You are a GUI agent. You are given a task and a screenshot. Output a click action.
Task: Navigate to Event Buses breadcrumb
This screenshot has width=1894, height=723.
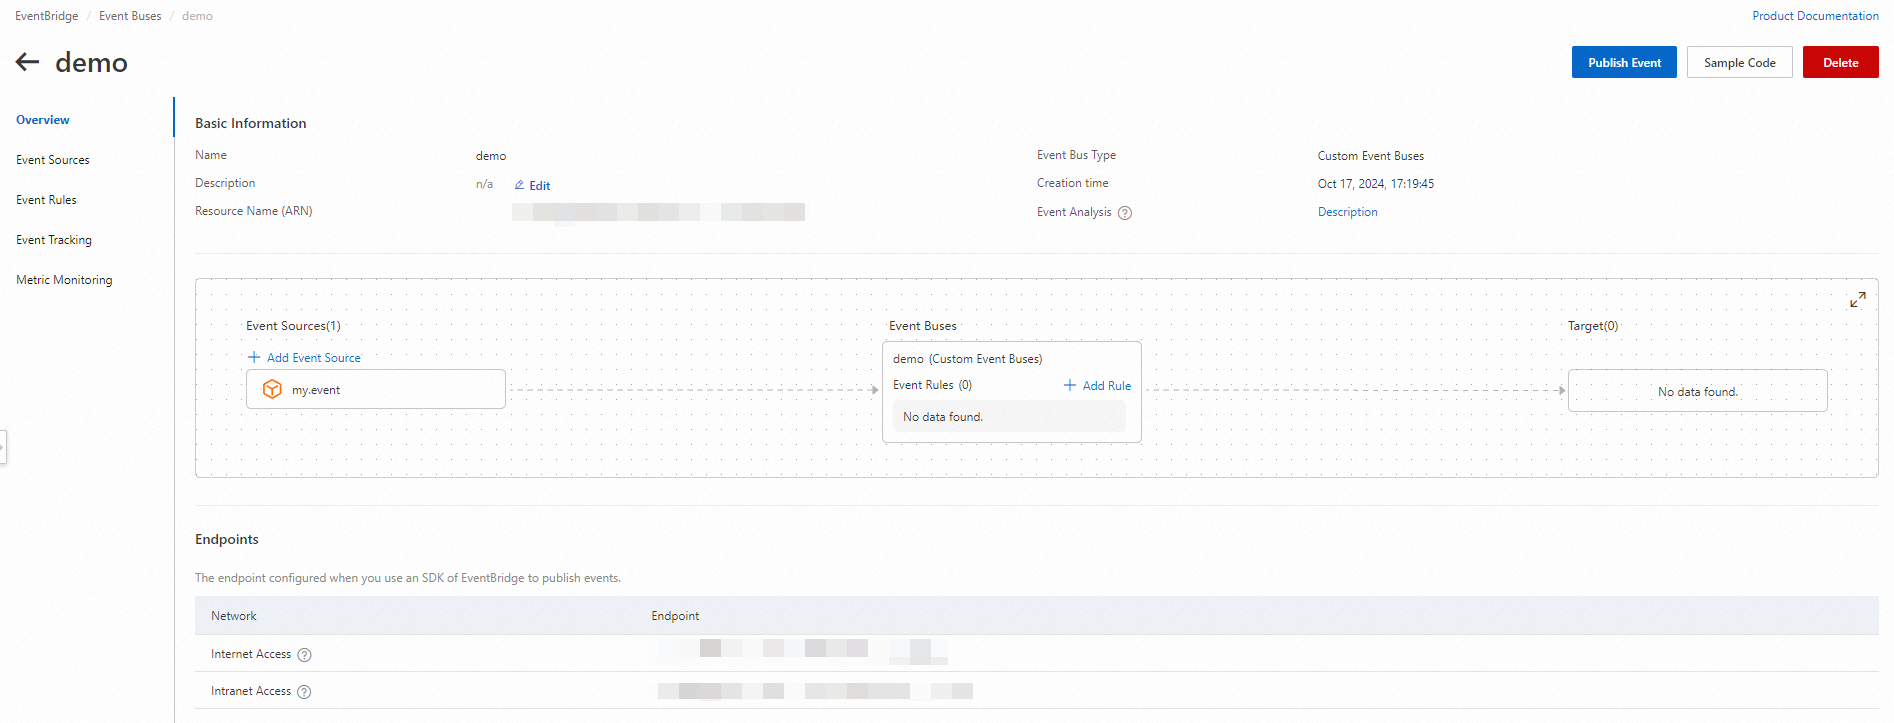pos(130,16)
